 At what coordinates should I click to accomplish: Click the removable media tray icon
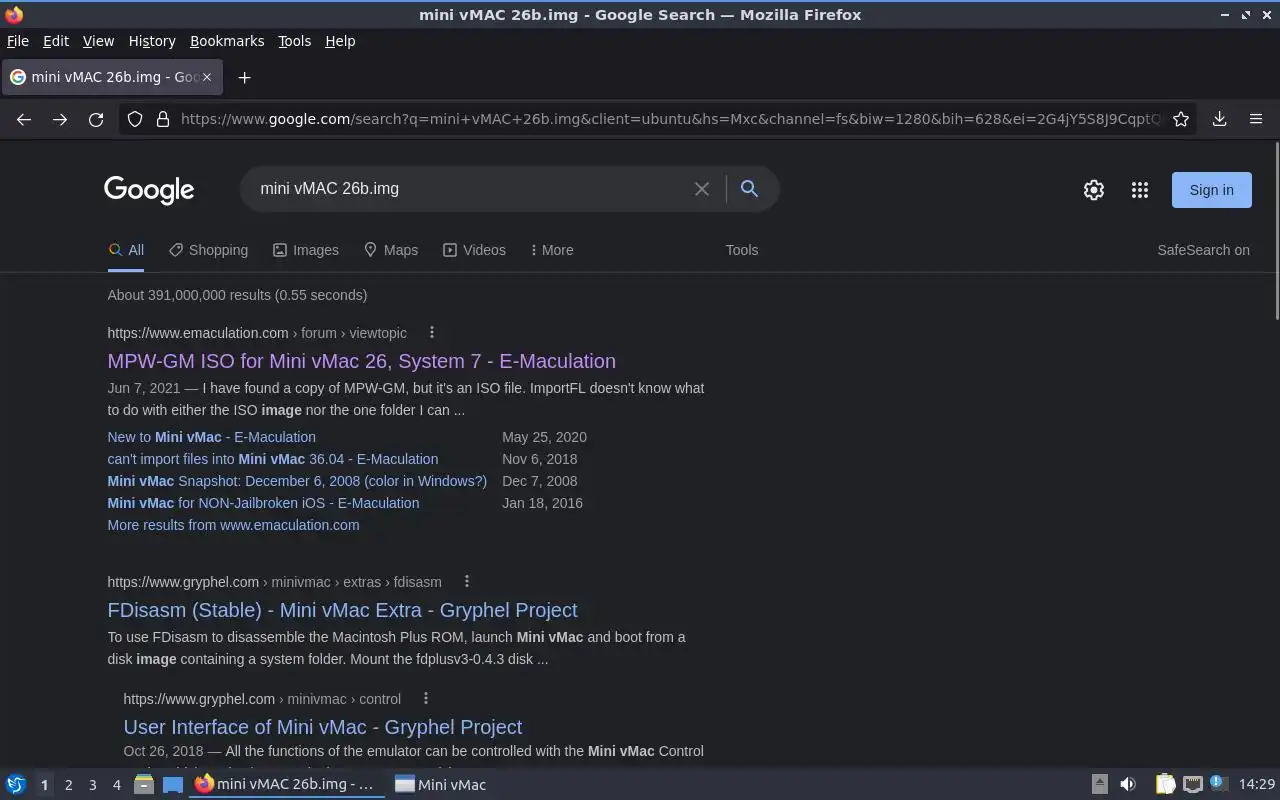coord(1099,785)
